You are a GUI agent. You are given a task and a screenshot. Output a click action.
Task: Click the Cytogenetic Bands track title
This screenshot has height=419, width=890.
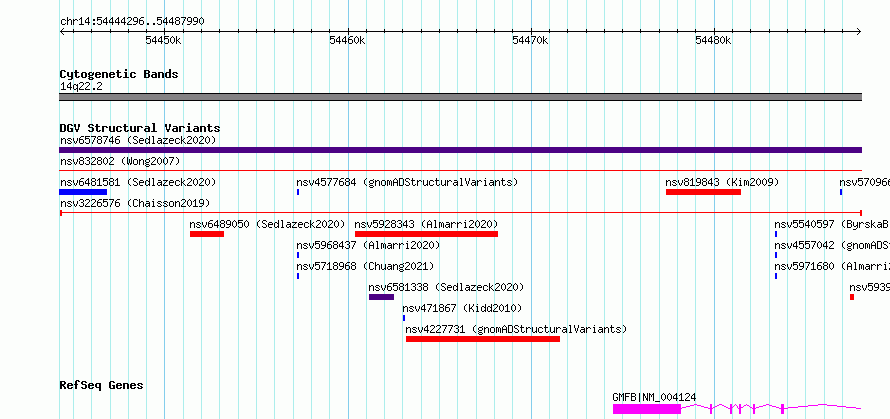point(119,74)
